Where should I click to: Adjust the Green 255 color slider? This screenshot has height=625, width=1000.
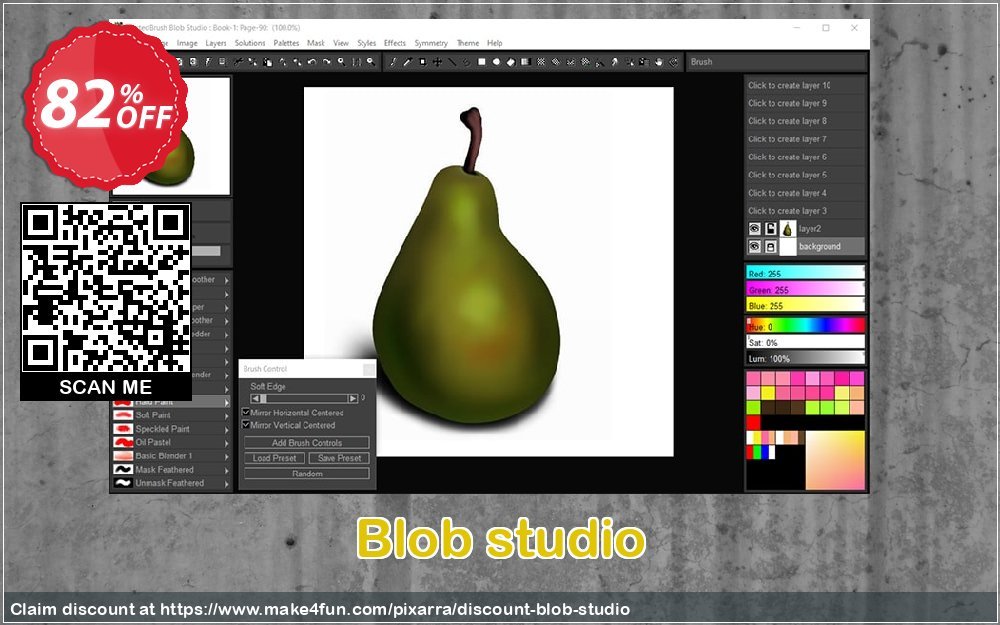tap(805, 289)
